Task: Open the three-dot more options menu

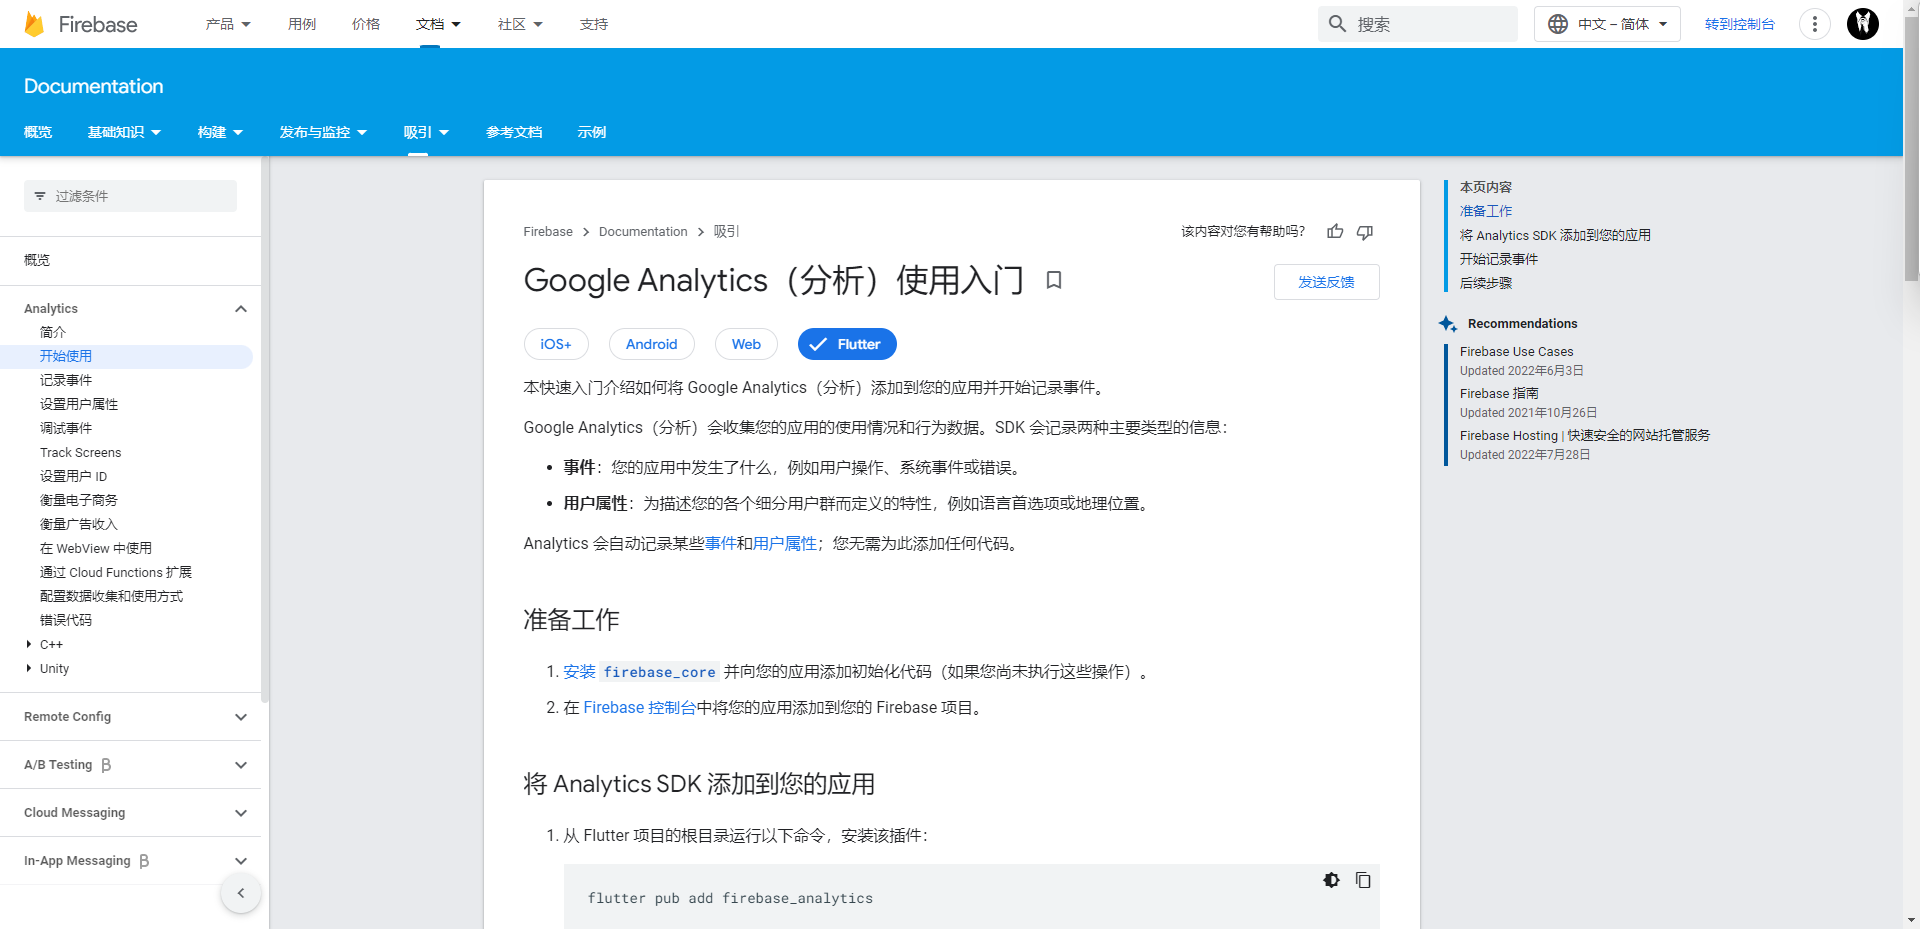Action: point(1815,24)
